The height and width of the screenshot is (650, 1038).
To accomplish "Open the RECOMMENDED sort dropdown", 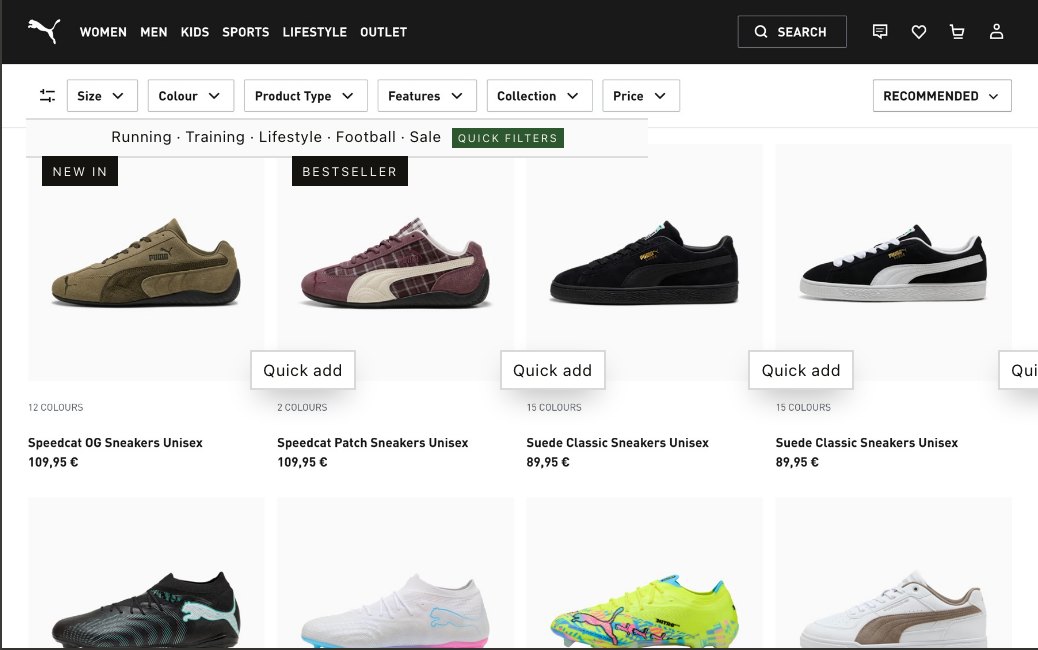I will click(x=942, y=96).
